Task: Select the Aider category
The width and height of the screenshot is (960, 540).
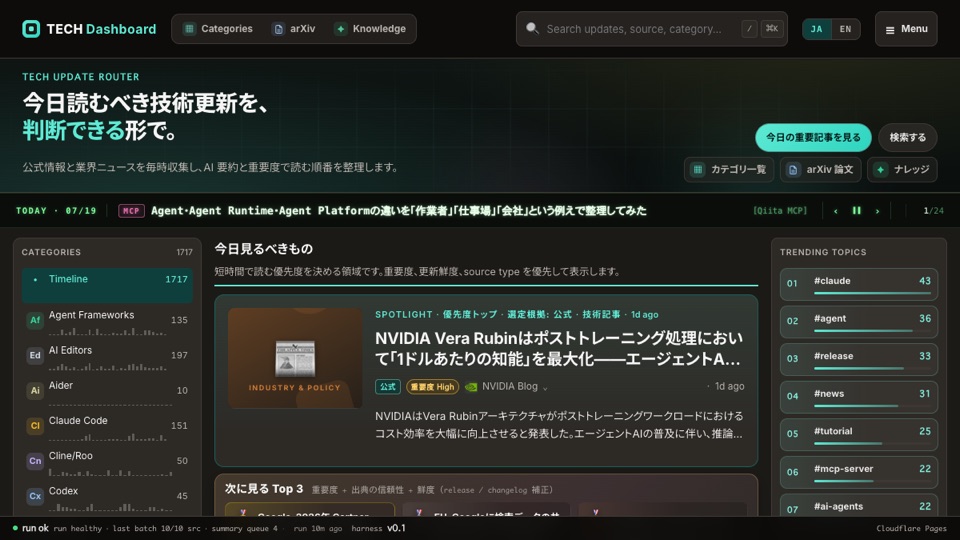Action: pyautogui.click(x=107, y=391)
